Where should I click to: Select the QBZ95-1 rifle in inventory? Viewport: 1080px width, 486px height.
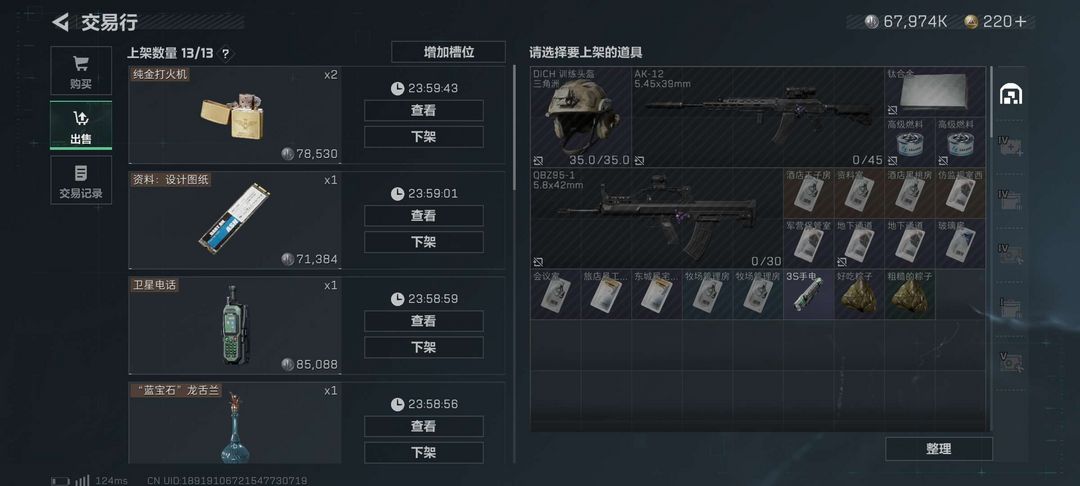(x=656, y=218)
